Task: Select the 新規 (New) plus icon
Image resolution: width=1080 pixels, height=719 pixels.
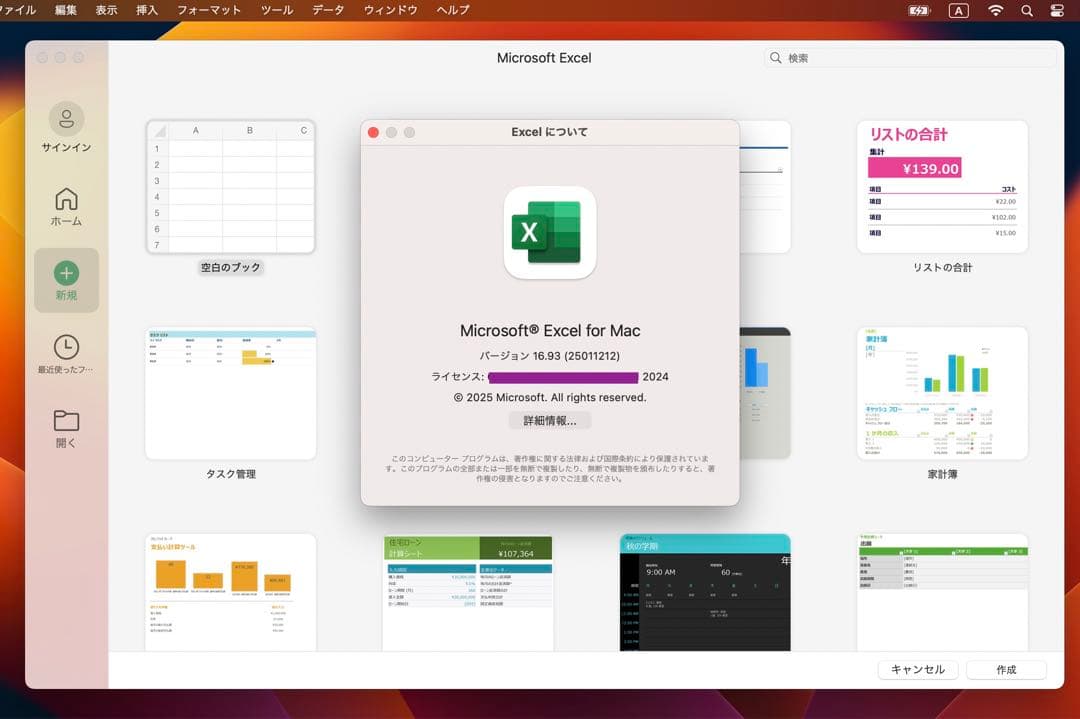Action: point(66,275)
